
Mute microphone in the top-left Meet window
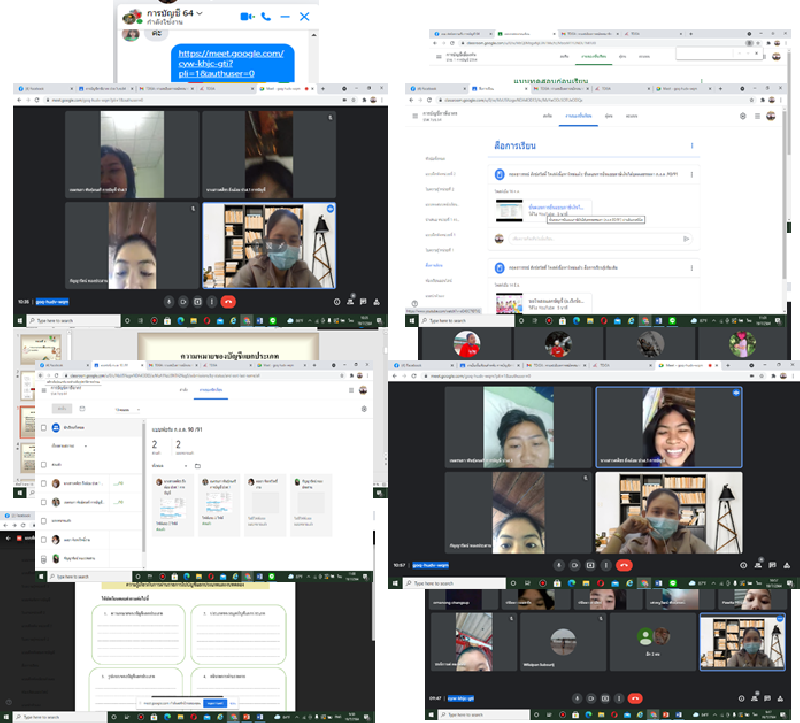pos(168,301)
